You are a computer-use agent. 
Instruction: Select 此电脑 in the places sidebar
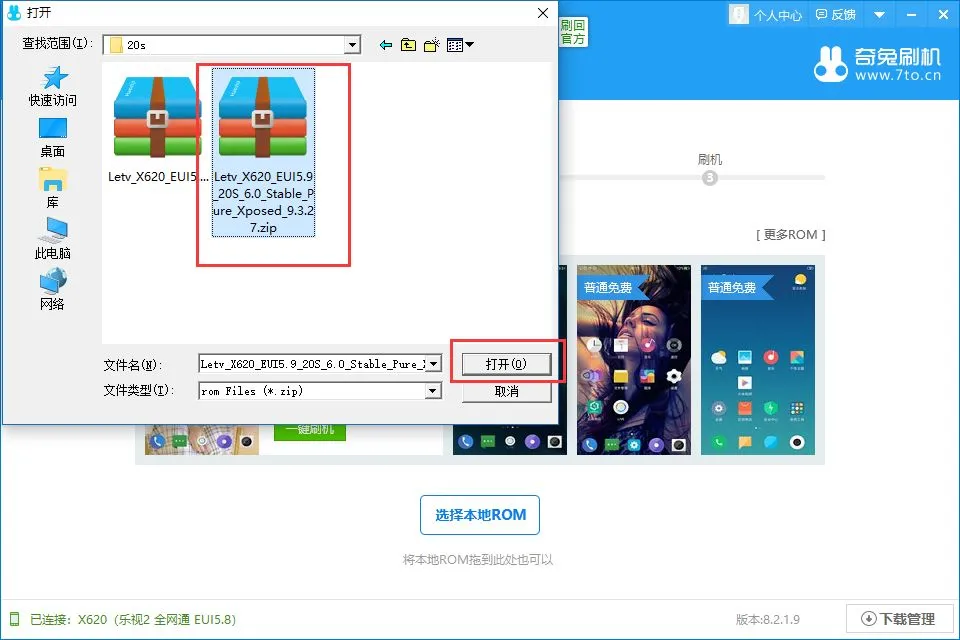pos(53,239)
